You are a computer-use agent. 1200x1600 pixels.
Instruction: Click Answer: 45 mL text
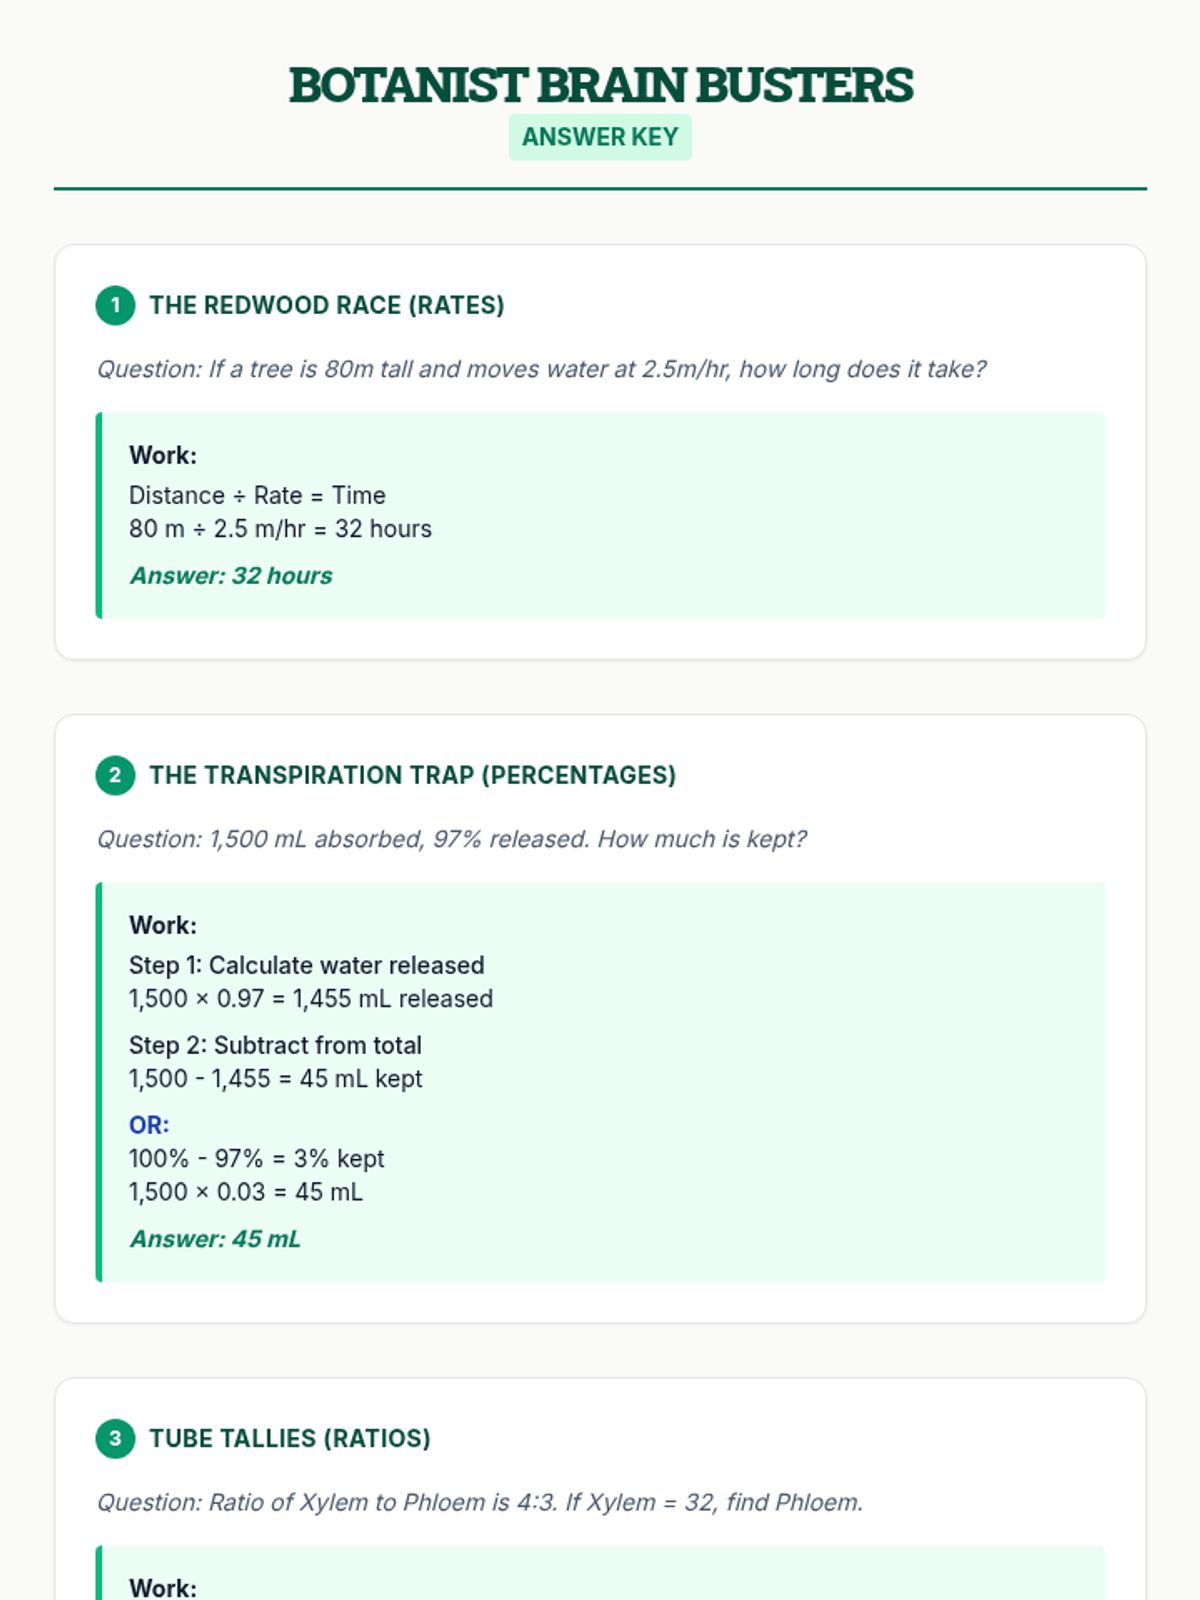tap(215, 1239)
